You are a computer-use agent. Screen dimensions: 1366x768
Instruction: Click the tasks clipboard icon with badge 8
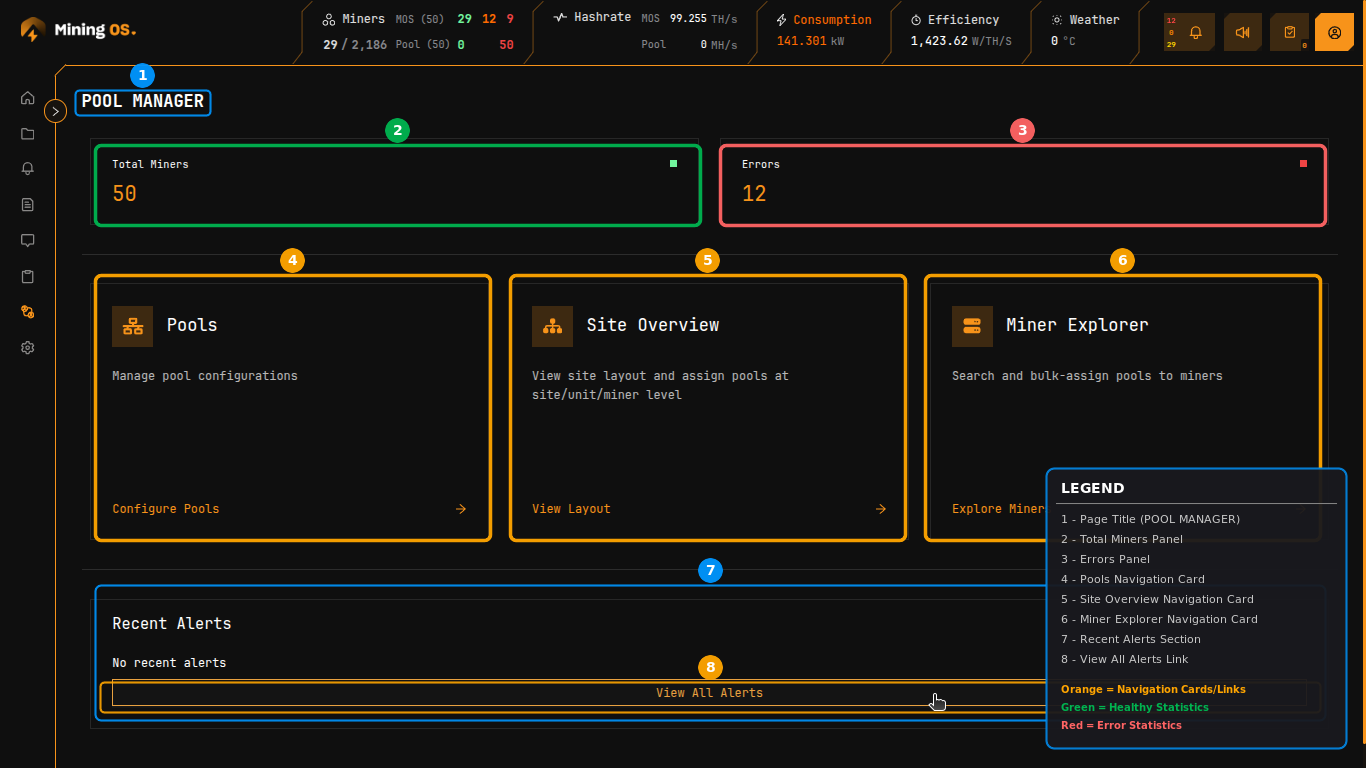(1289, 32)
